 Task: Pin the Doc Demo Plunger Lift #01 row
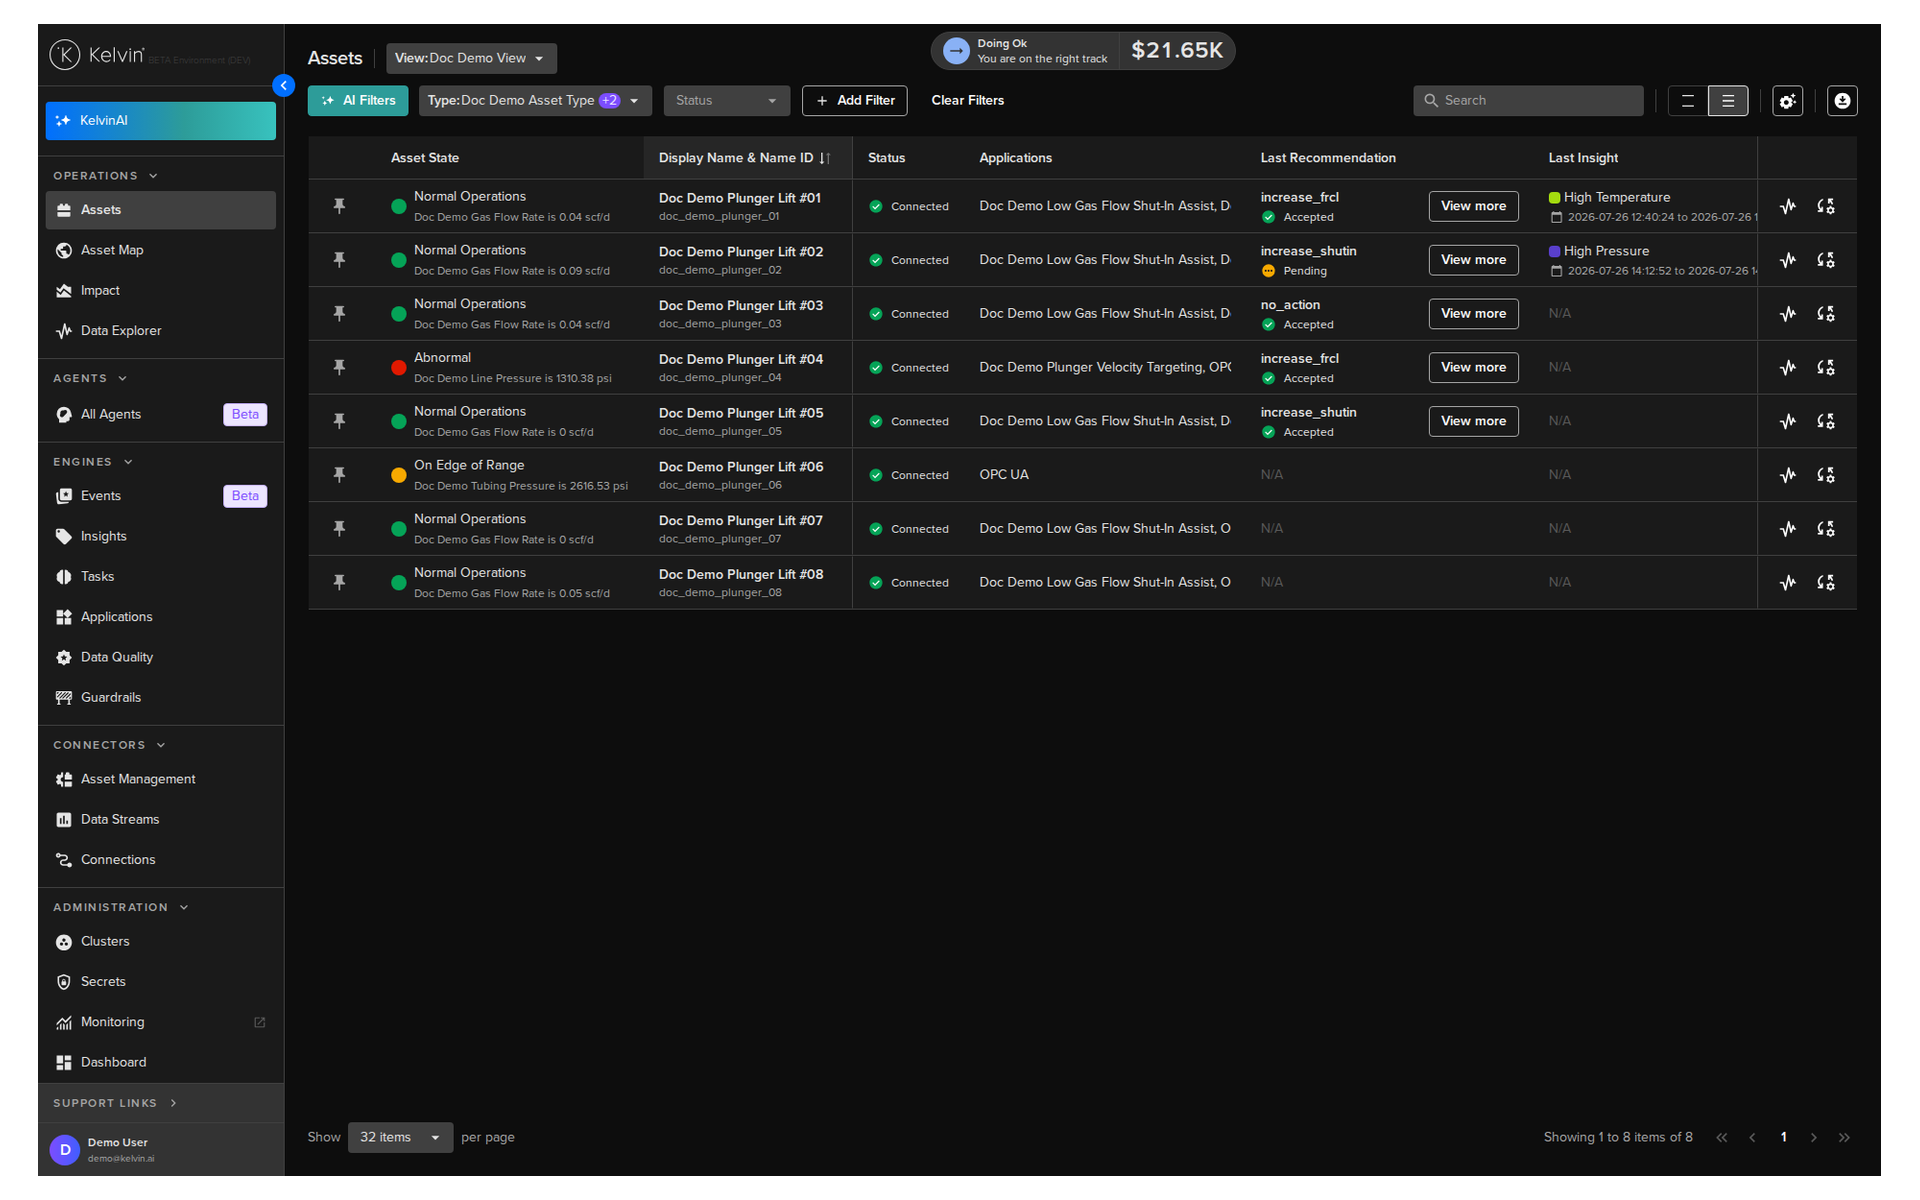tap(339, 206)
